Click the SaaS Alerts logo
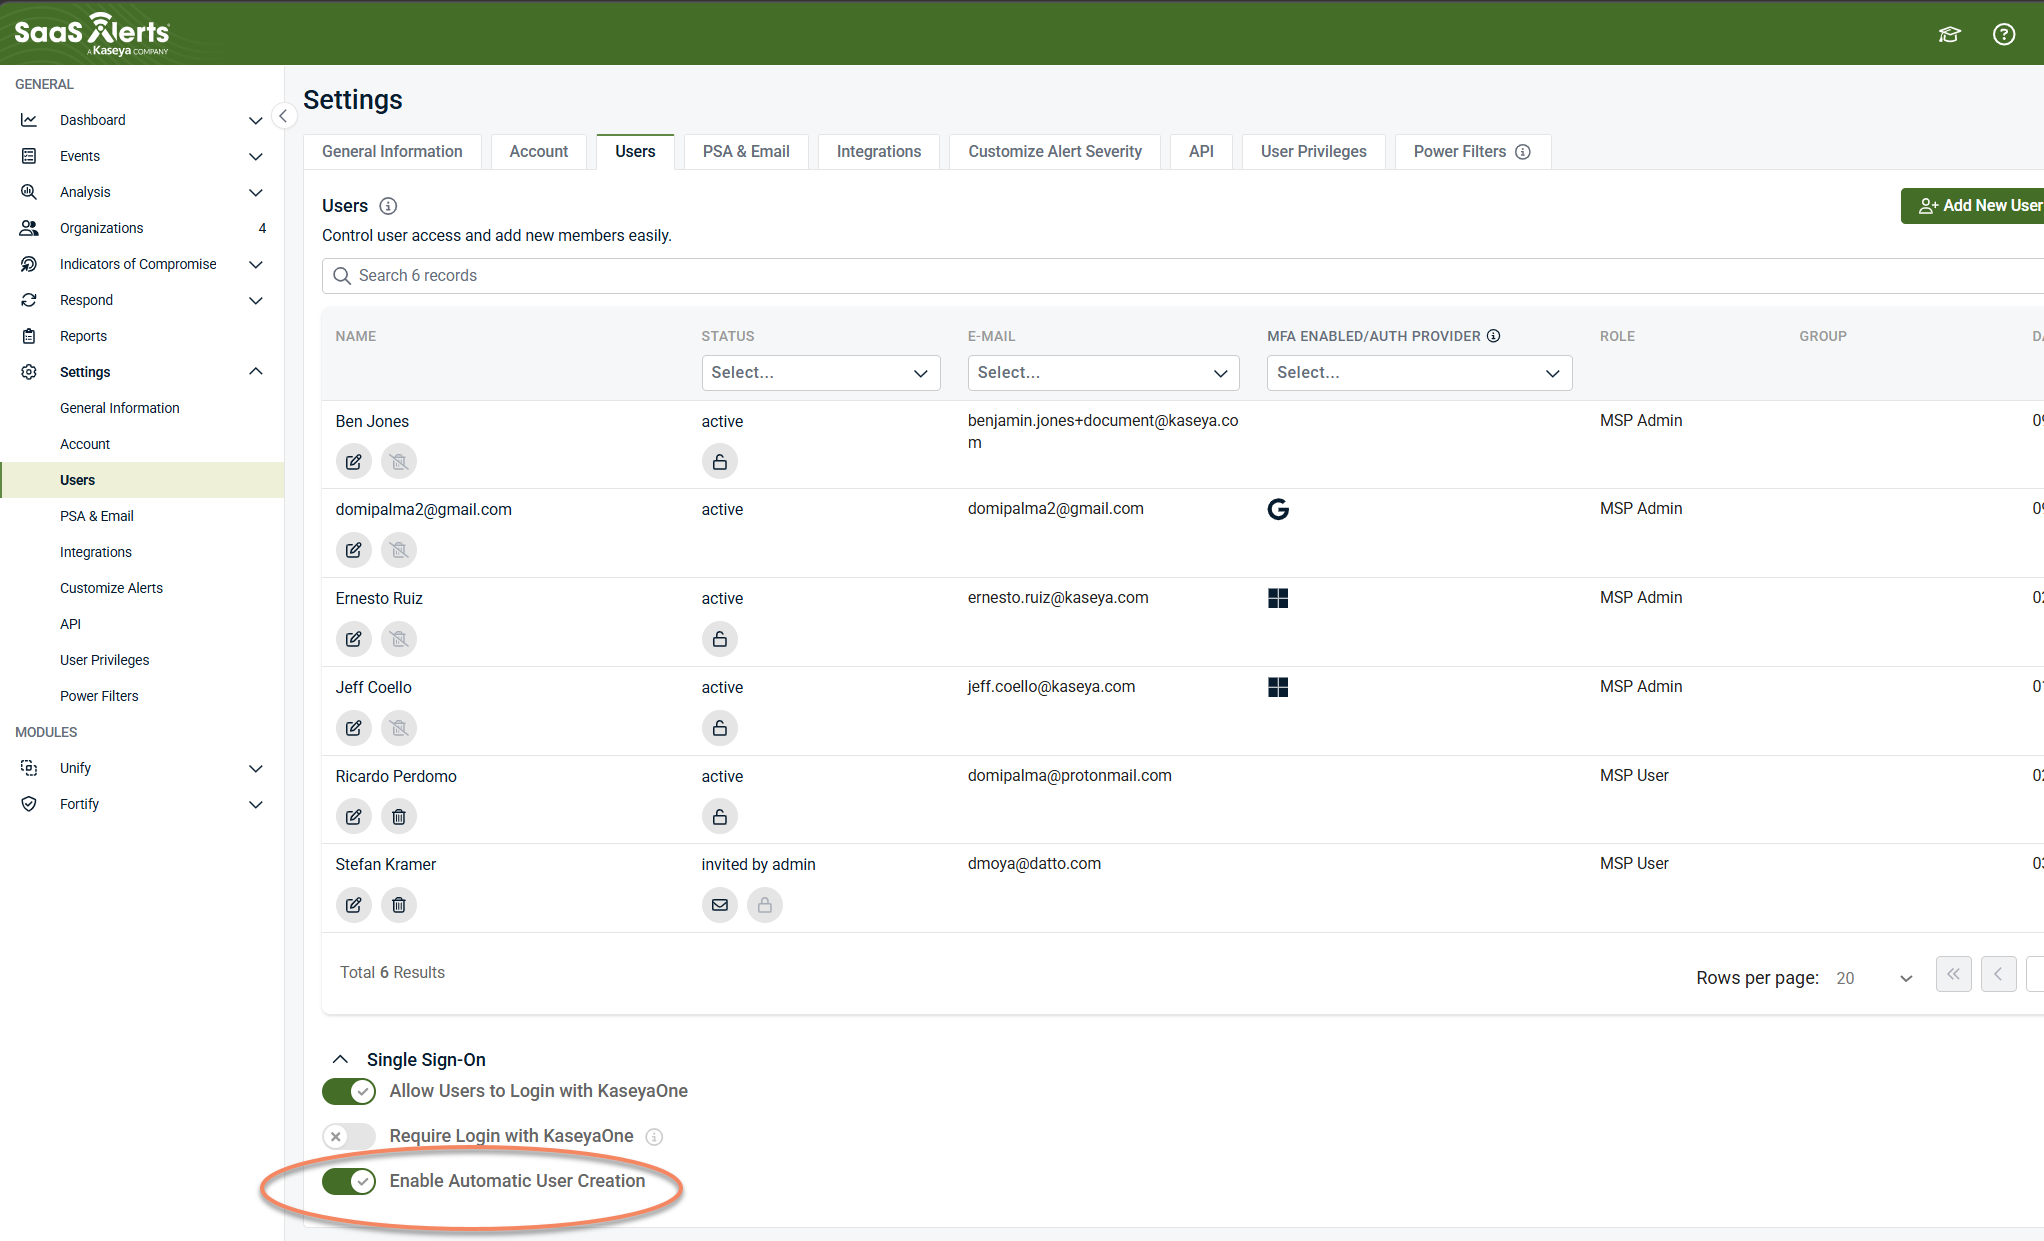 point(92,34)
